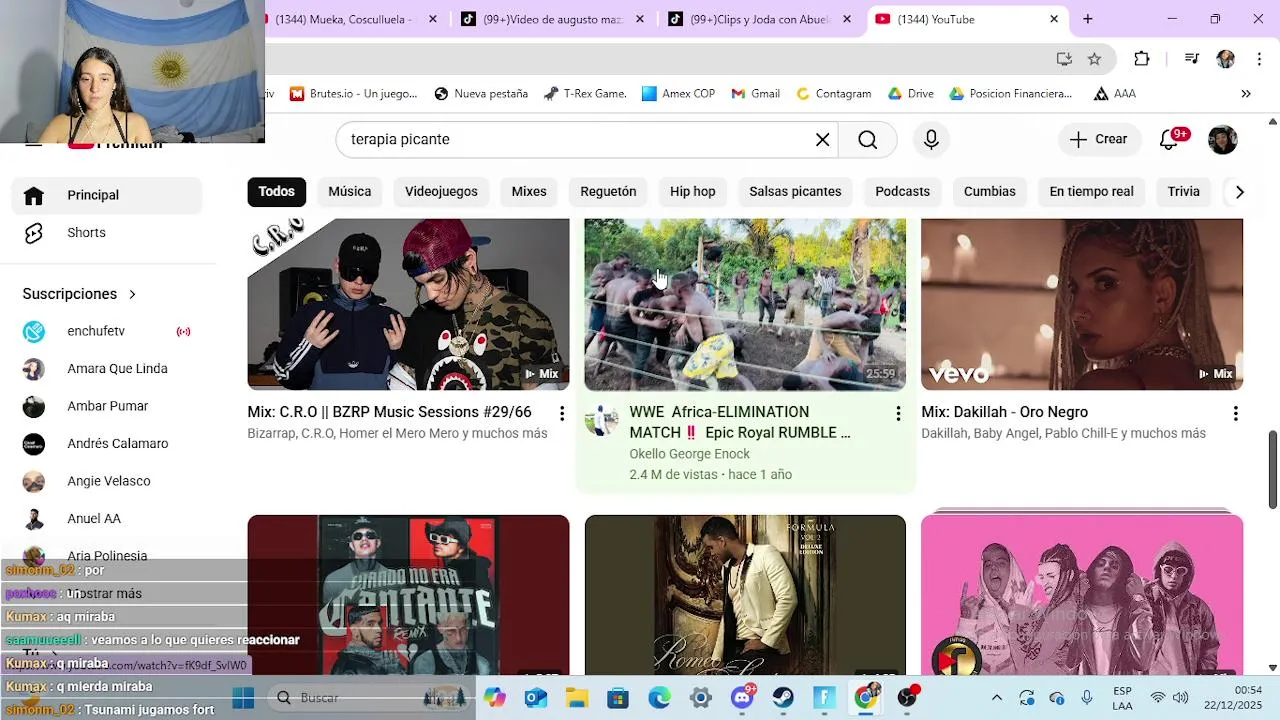The image size is (1280, 720).
Task: Select the Cumbias filter chip
Action: (990, 191)
